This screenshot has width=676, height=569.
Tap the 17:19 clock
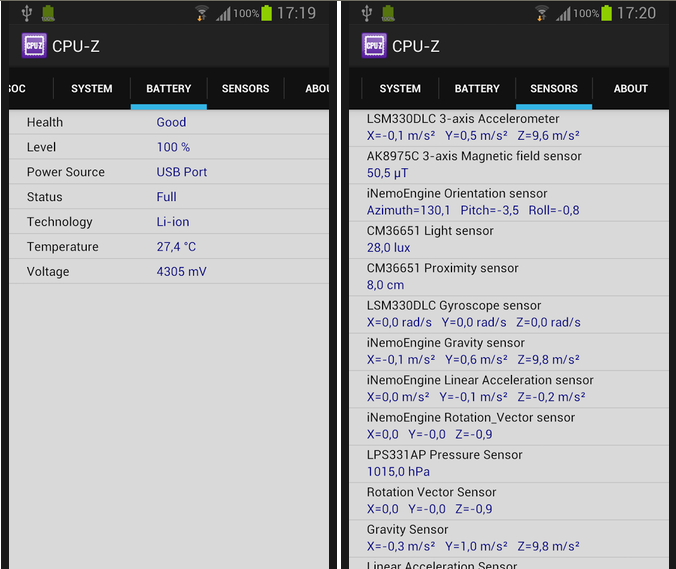[296, 13]
